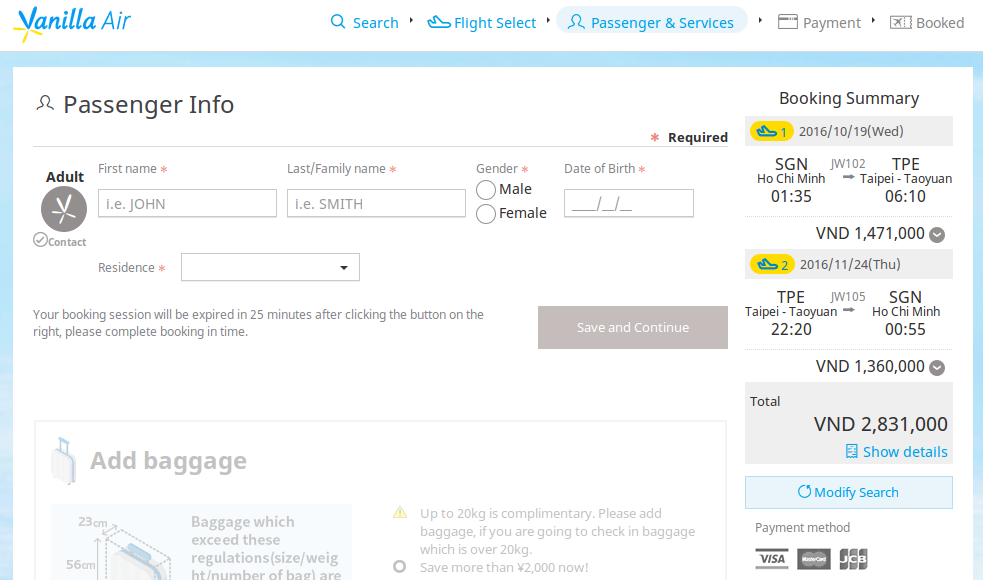The height and width of the screenshot is (580, 983).
Task: Click the Adult passenger avatar icon
Action: (64, 209)
